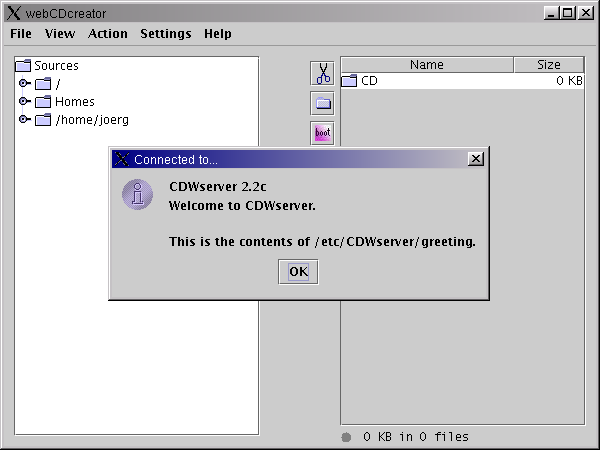This screenshot has width=600, height=450.
Task: Click the new folder toolbar button
Action: click(322, 103)
